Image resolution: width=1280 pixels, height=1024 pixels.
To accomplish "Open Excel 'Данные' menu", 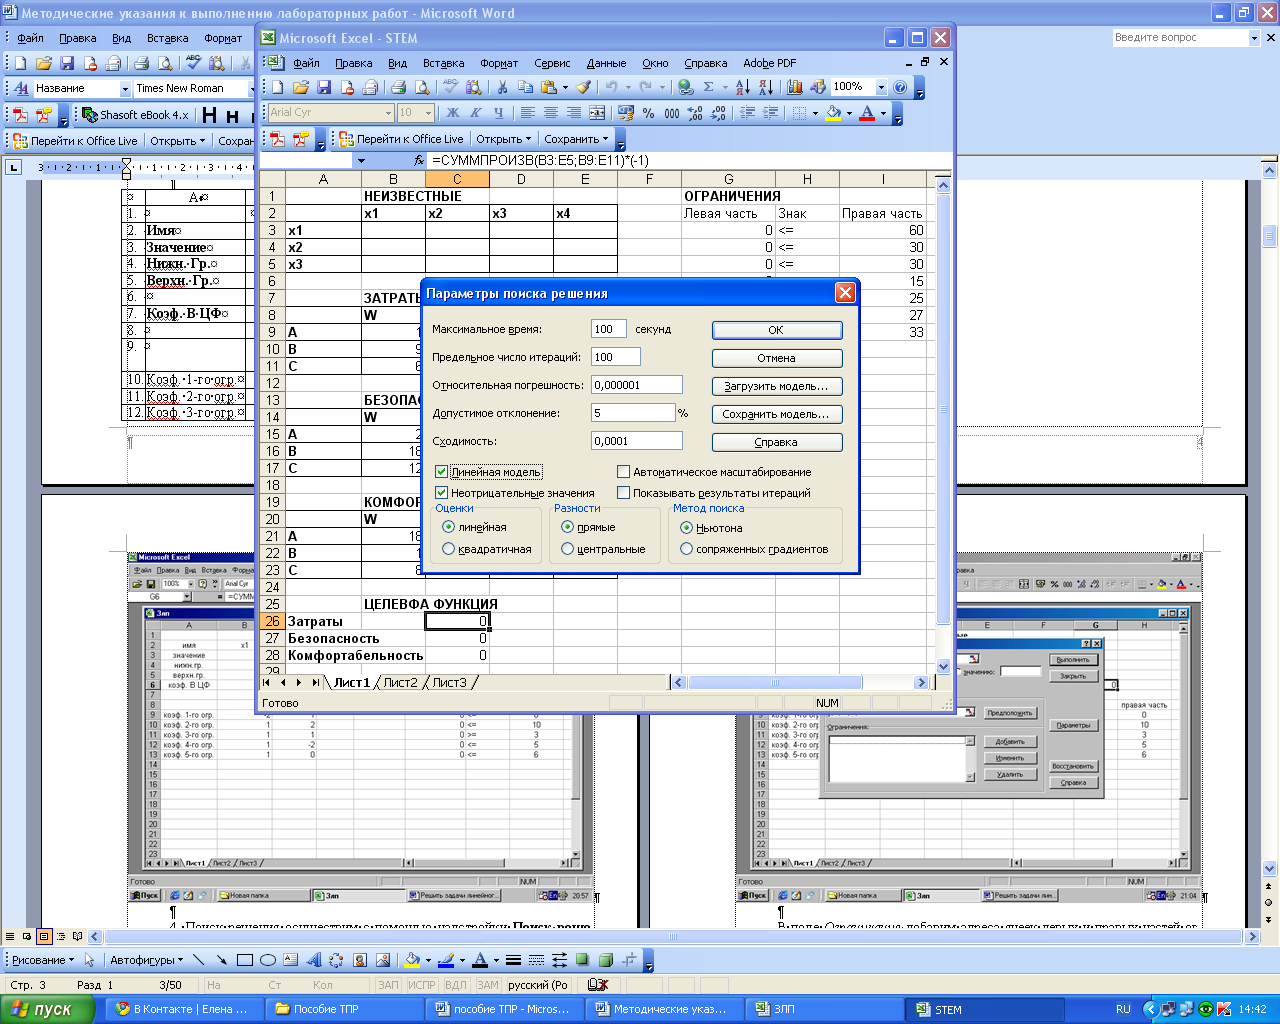I will point(606,63).
